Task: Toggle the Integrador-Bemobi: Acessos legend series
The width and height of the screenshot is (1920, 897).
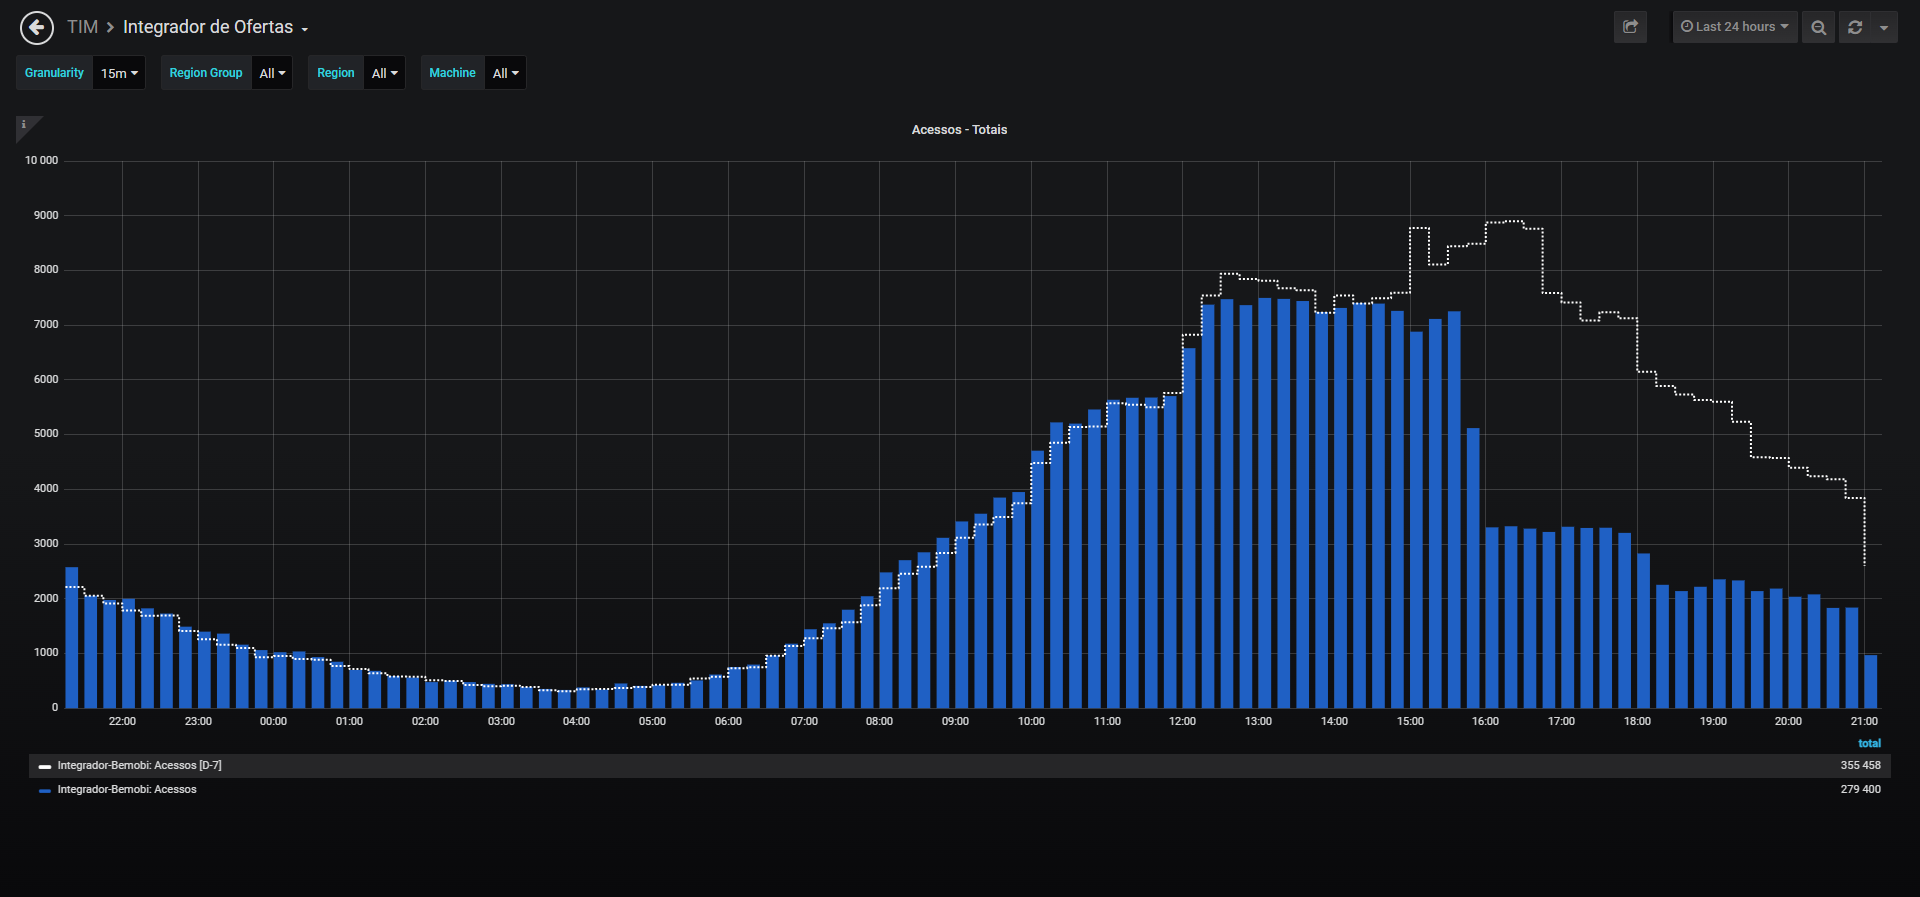Action: coord(127,790)
